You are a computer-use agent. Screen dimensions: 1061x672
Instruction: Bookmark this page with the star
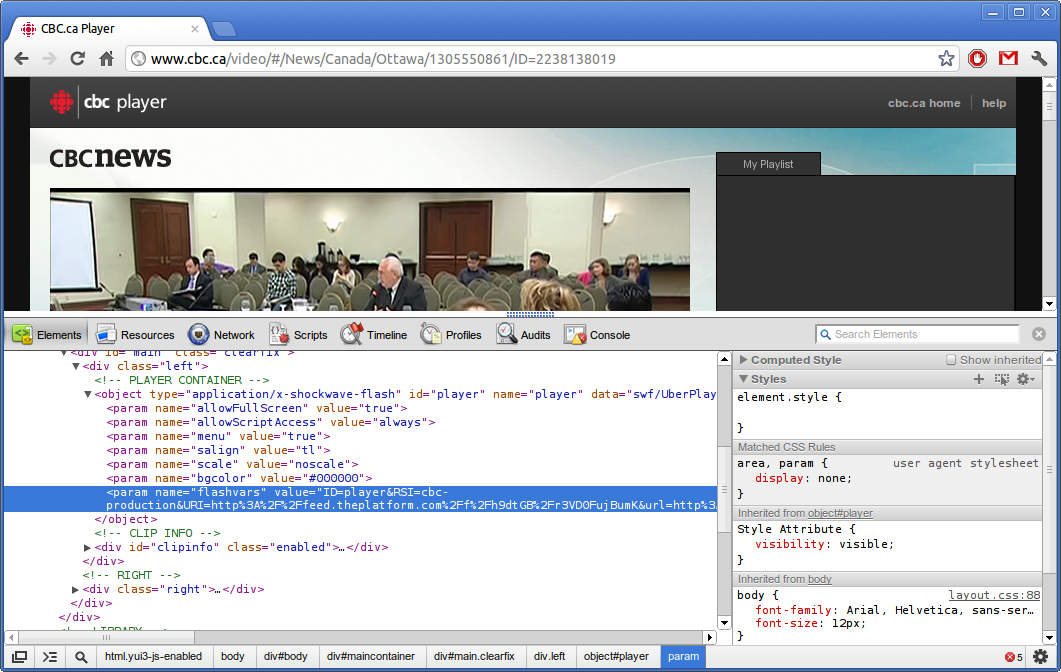pyautogui.click(x=946, y=59)
